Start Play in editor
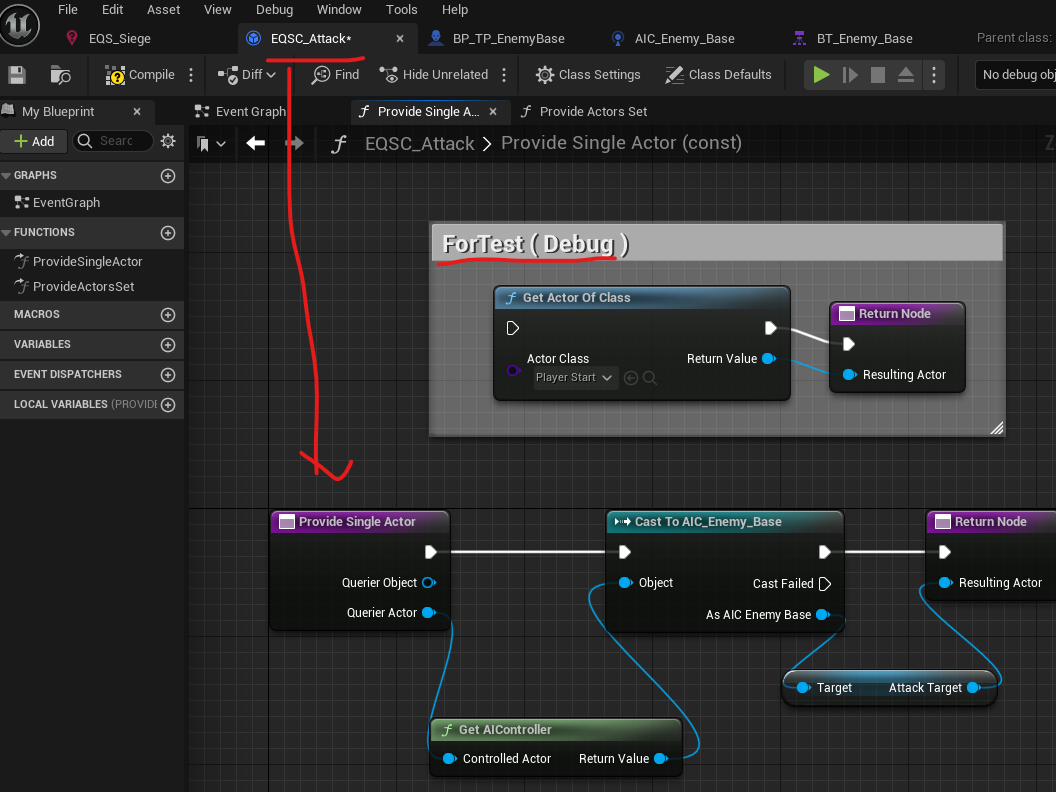Image resolution: width=1056 pixels, height=792 pixels. coord(821,75)
